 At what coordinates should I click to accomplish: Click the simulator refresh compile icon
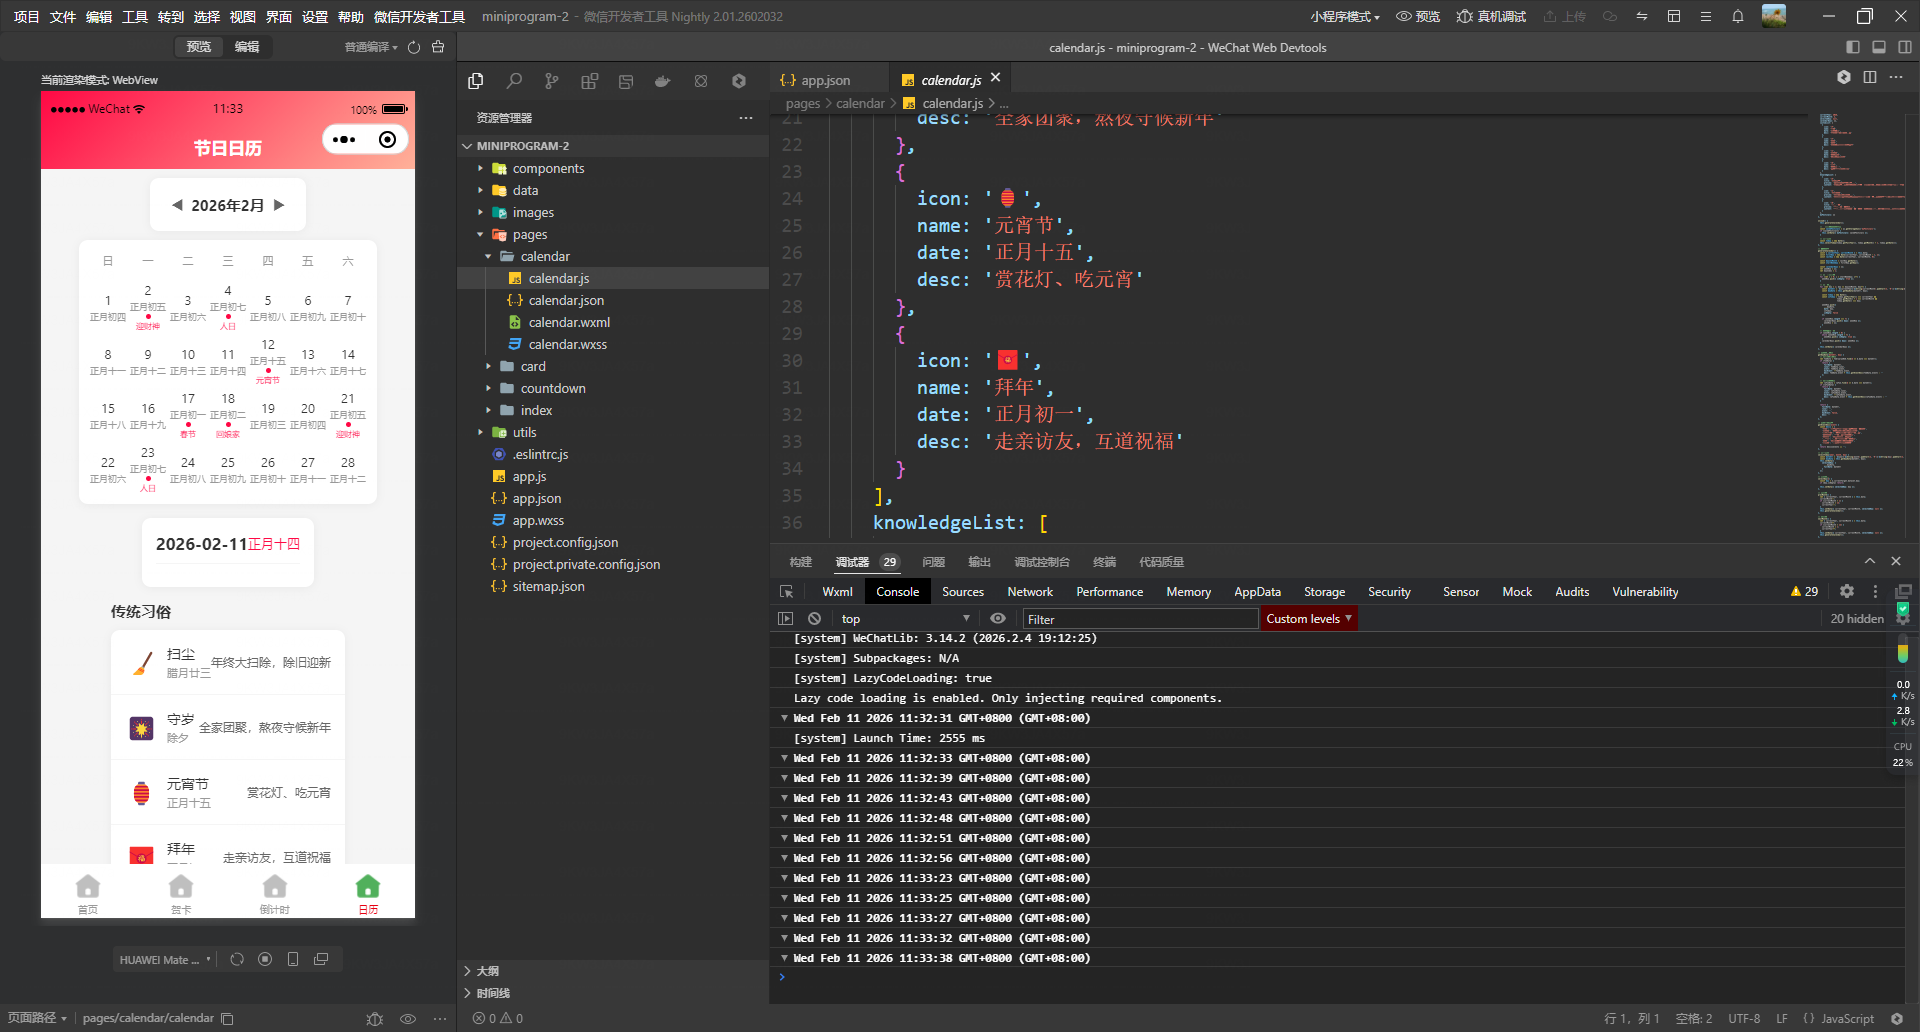(x=413, y=47)
